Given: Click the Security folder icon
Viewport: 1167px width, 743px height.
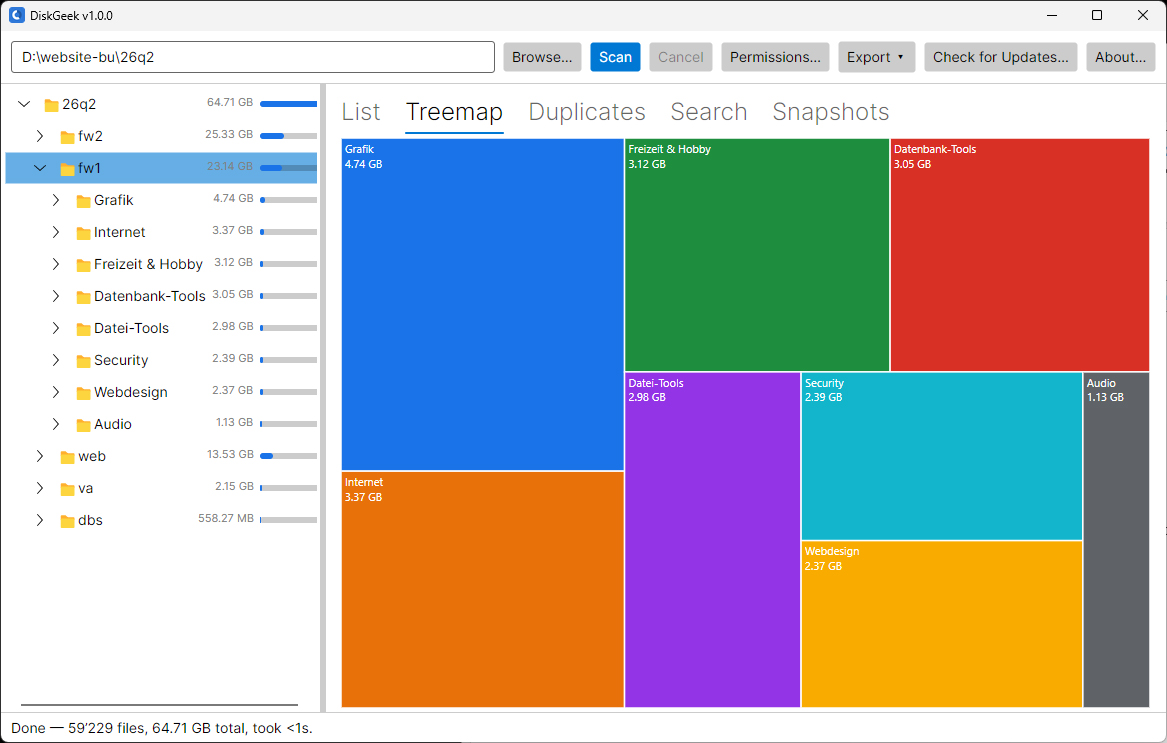Looking at the screenshot, I should (x=83, y=361).
